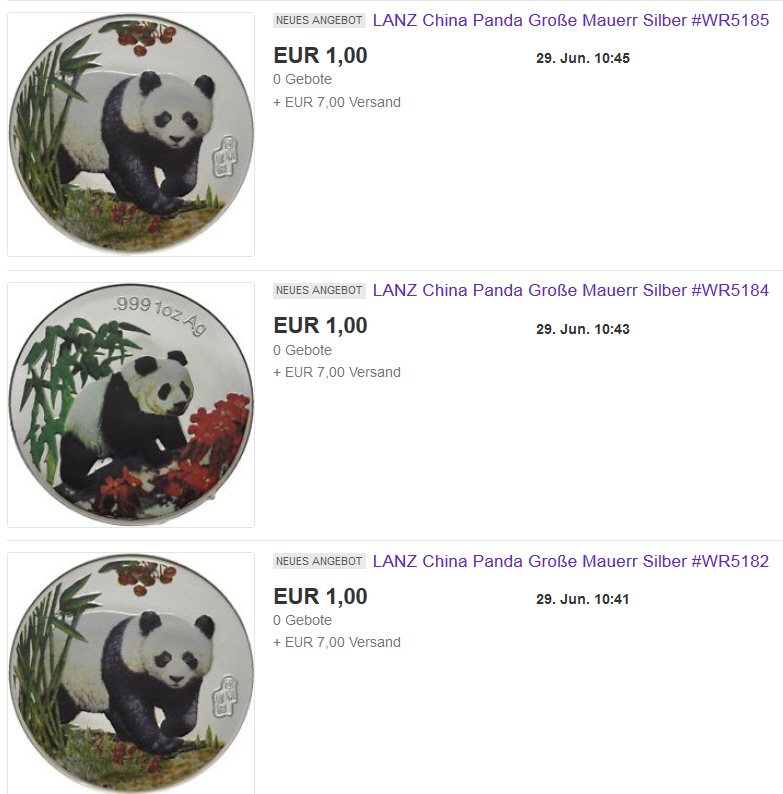Open listing titled Silber #WR5182
The width and height of the screenshot is (783, 794).
[x=571, y=562]
